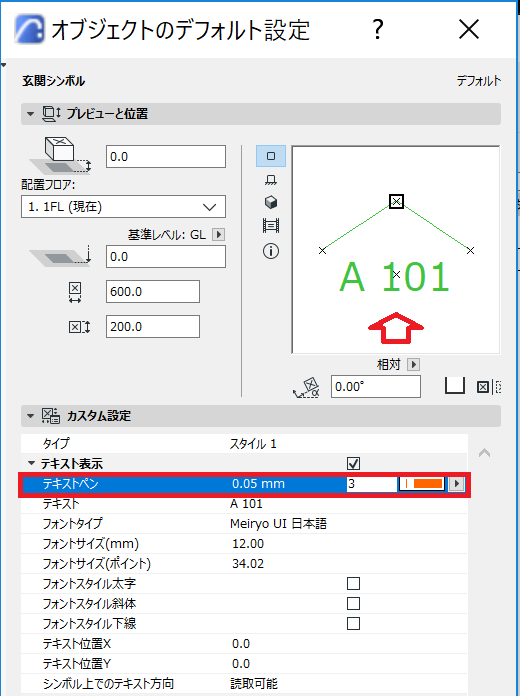
Task: Click the 600.0 width input field
Action: [153, 292]
